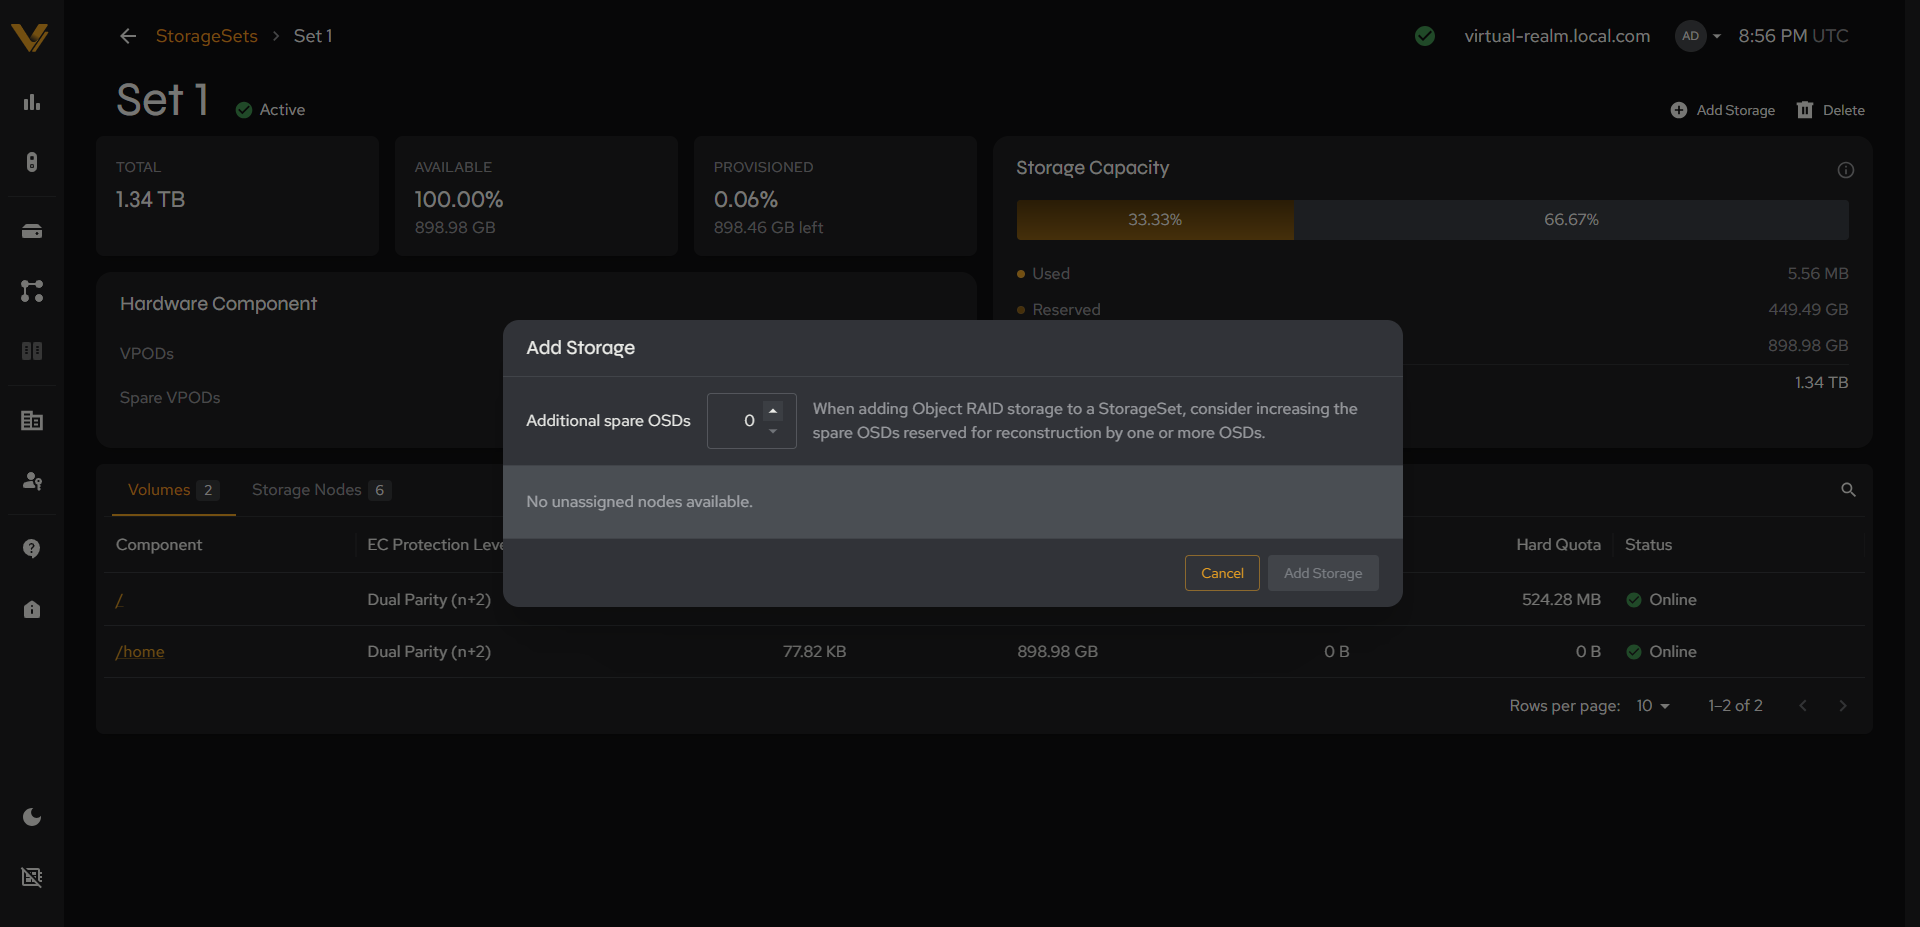The height and width of the screenshot is (927, 1920).
Task: Open the user management sidebar icon
Action: 32,481
